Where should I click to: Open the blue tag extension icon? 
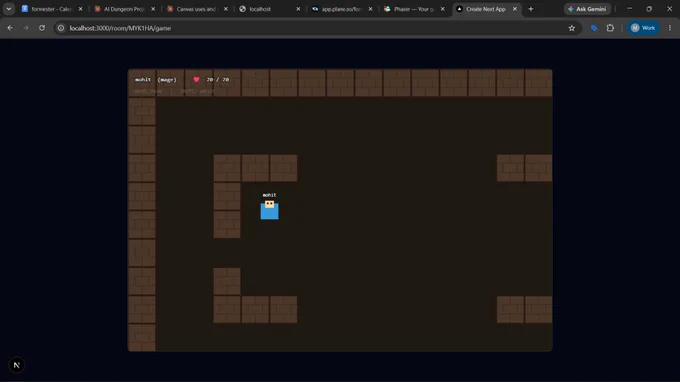coord(594,28)
